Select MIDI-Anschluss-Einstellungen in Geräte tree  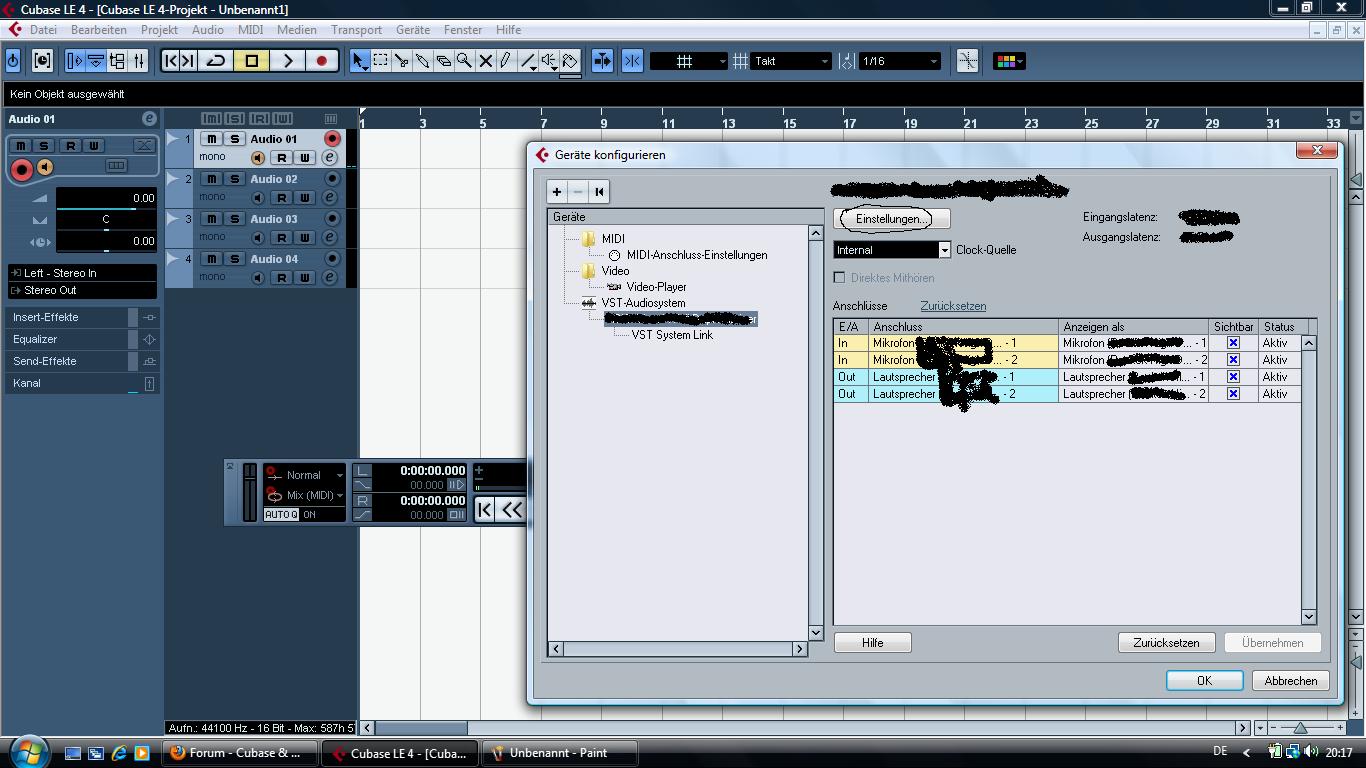coord(697,255)
